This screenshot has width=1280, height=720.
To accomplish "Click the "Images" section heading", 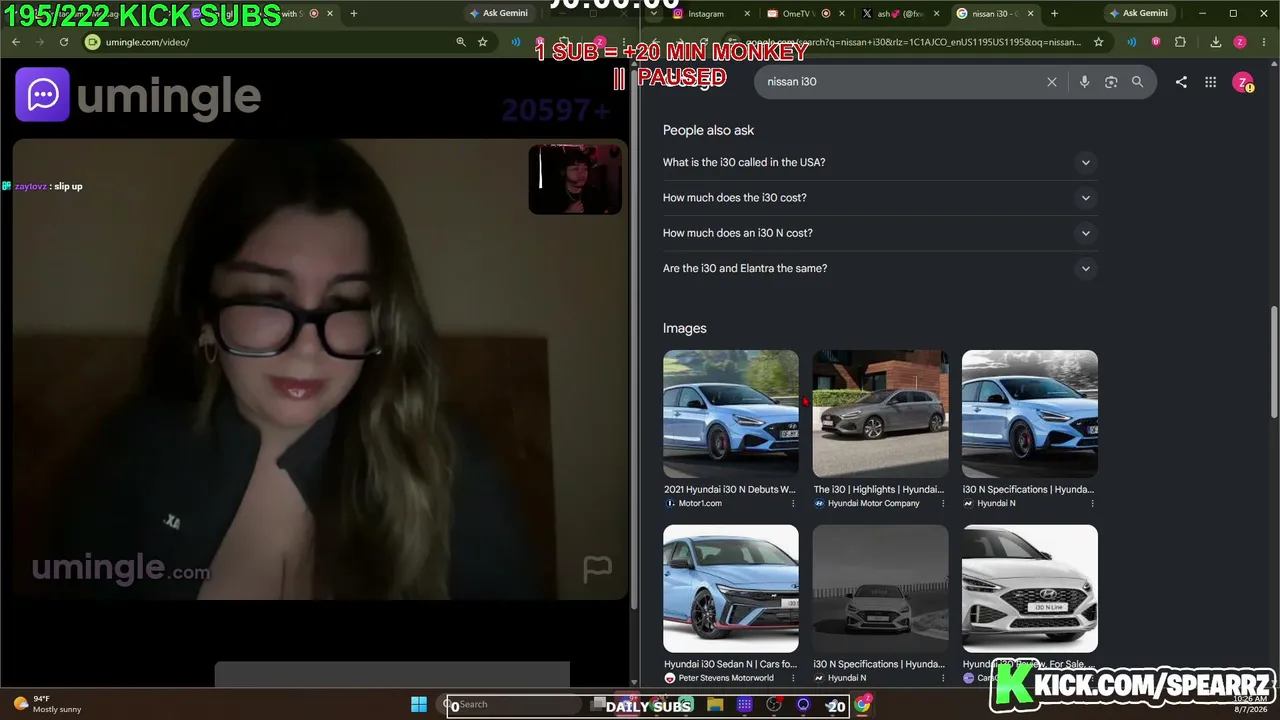I will (684, 328).
